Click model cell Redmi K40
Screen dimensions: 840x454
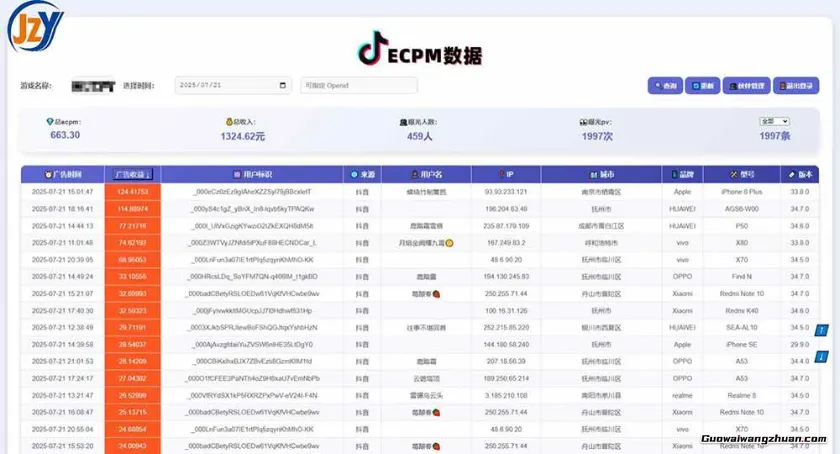click(741, 311)
